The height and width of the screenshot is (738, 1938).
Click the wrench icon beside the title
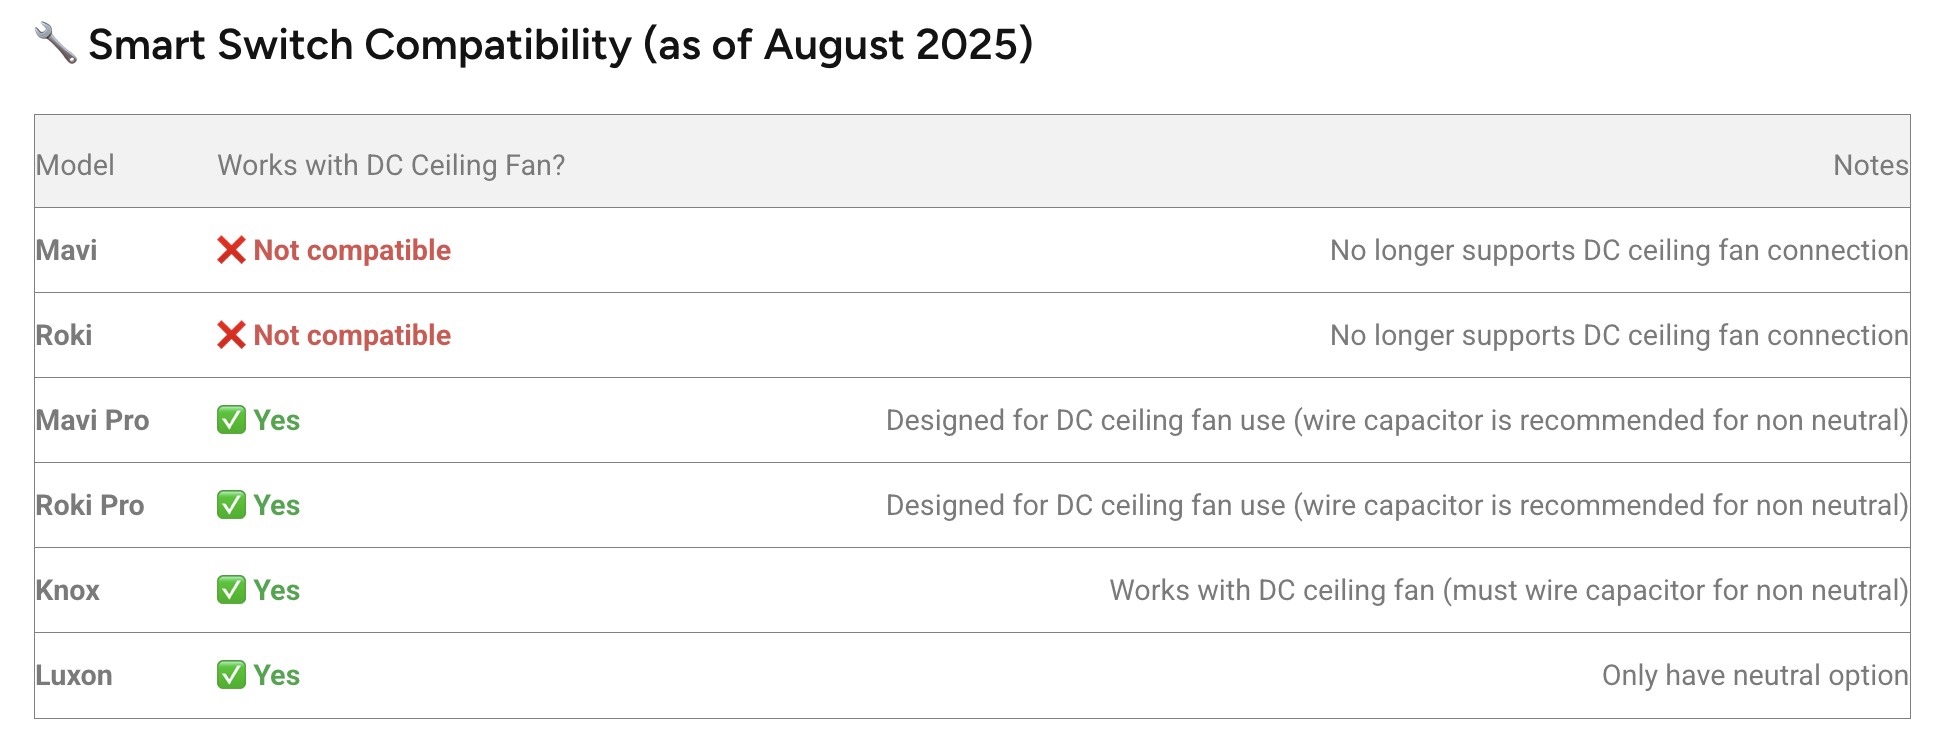pos(55,44)
